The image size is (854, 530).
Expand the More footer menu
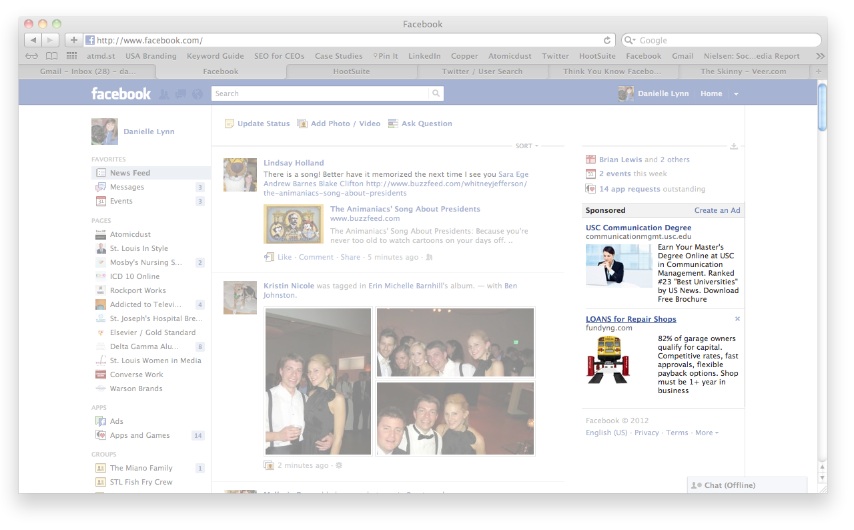(706, 432)
